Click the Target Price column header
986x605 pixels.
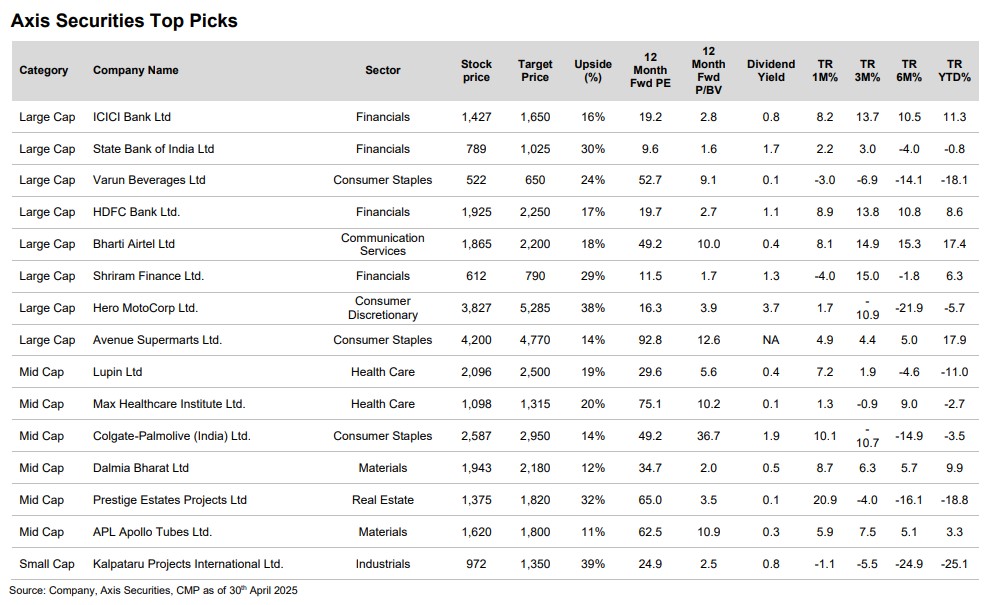click(535, 70)
